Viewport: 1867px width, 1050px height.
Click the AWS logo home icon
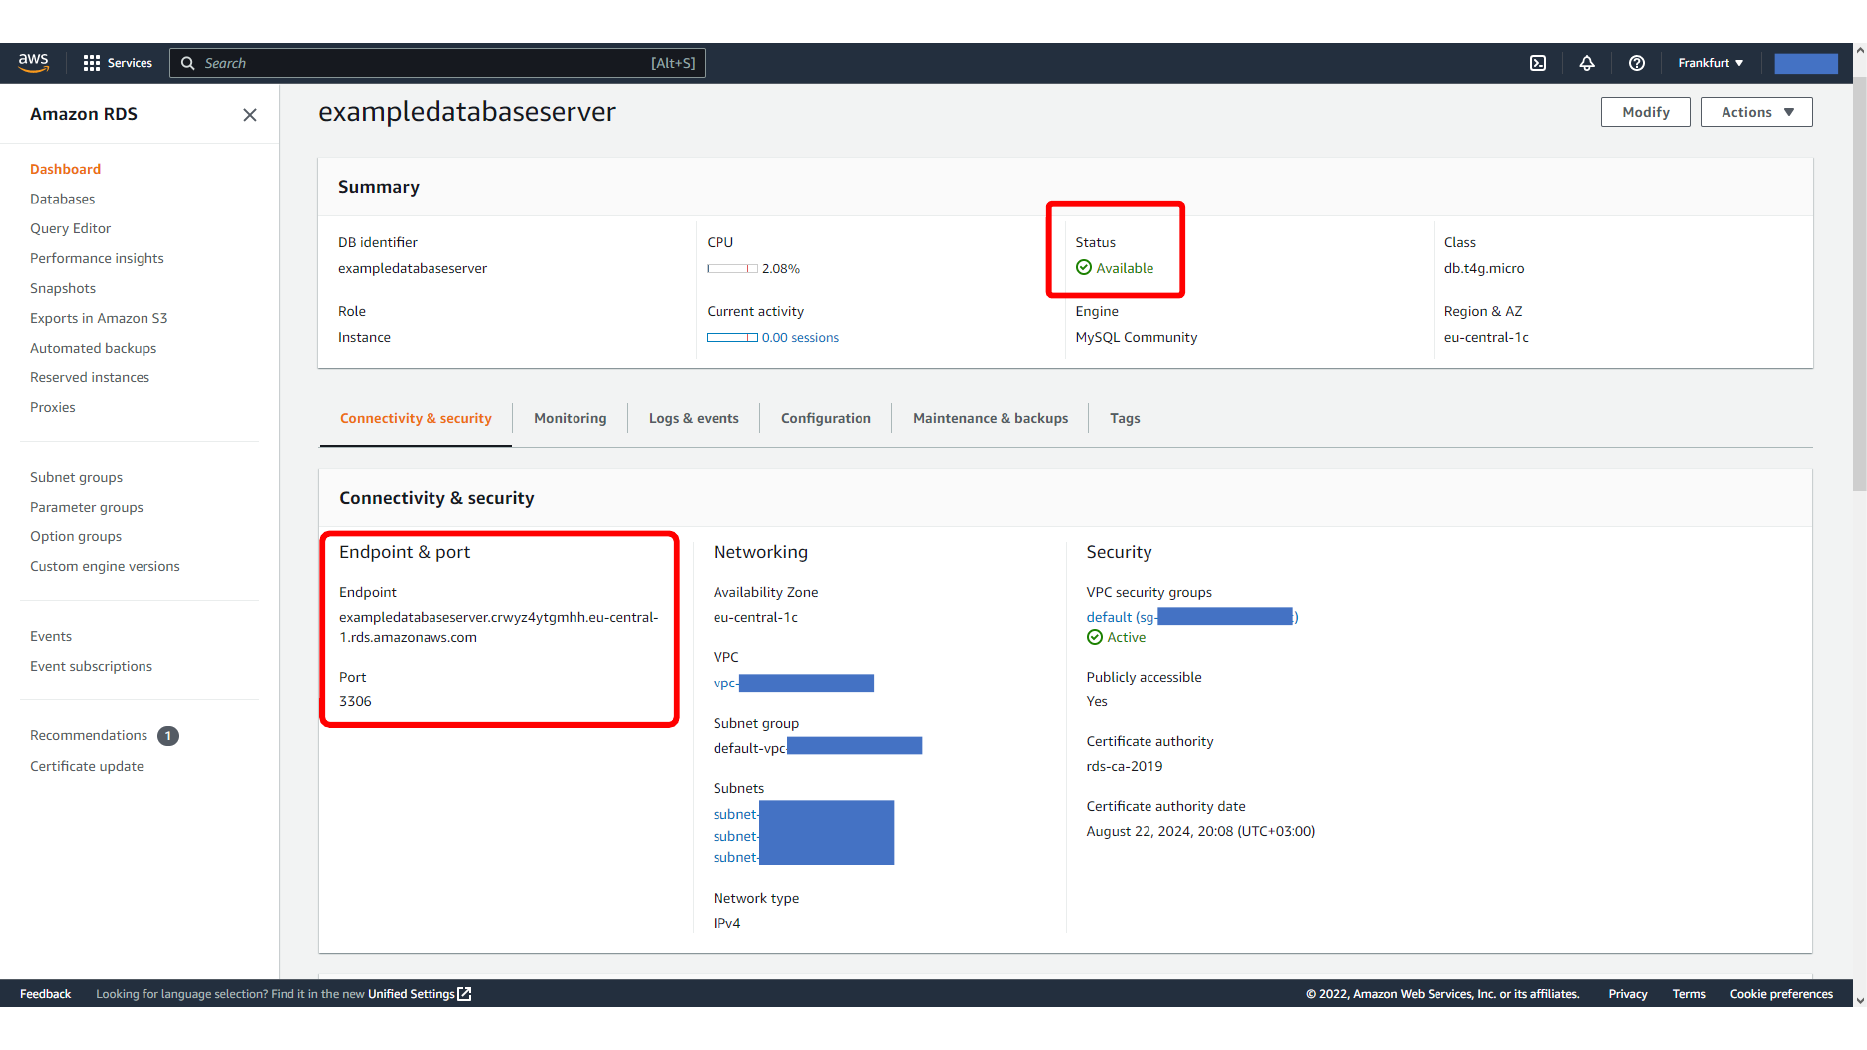[33, 63]
